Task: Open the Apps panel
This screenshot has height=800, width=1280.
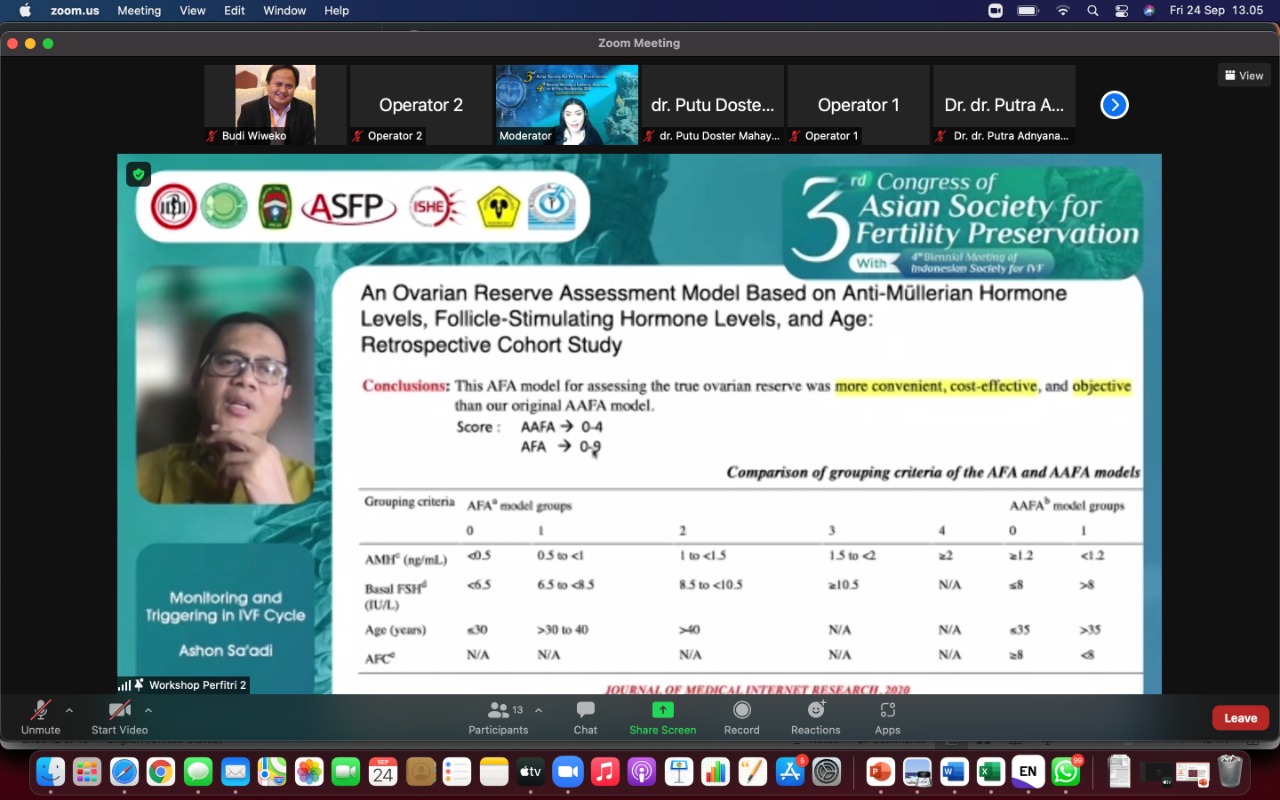Action: [x=887, y=716]
